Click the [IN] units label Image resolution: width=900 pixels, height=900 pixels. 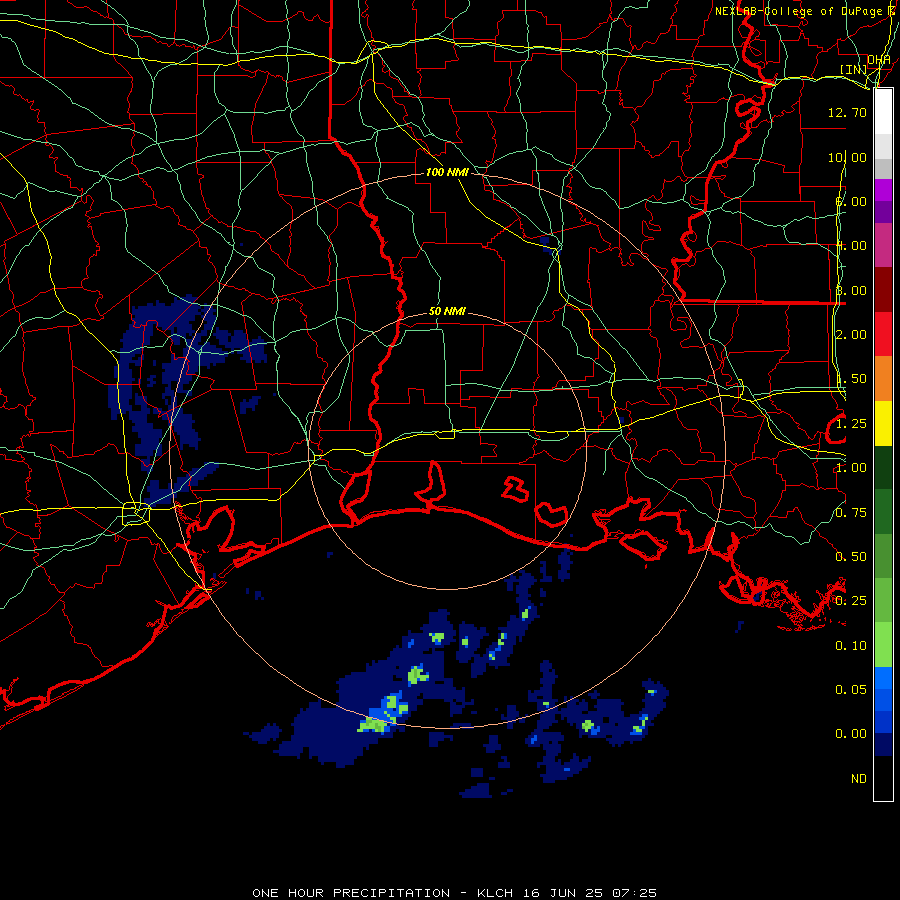pyautogui.click(x=853, y=69)
